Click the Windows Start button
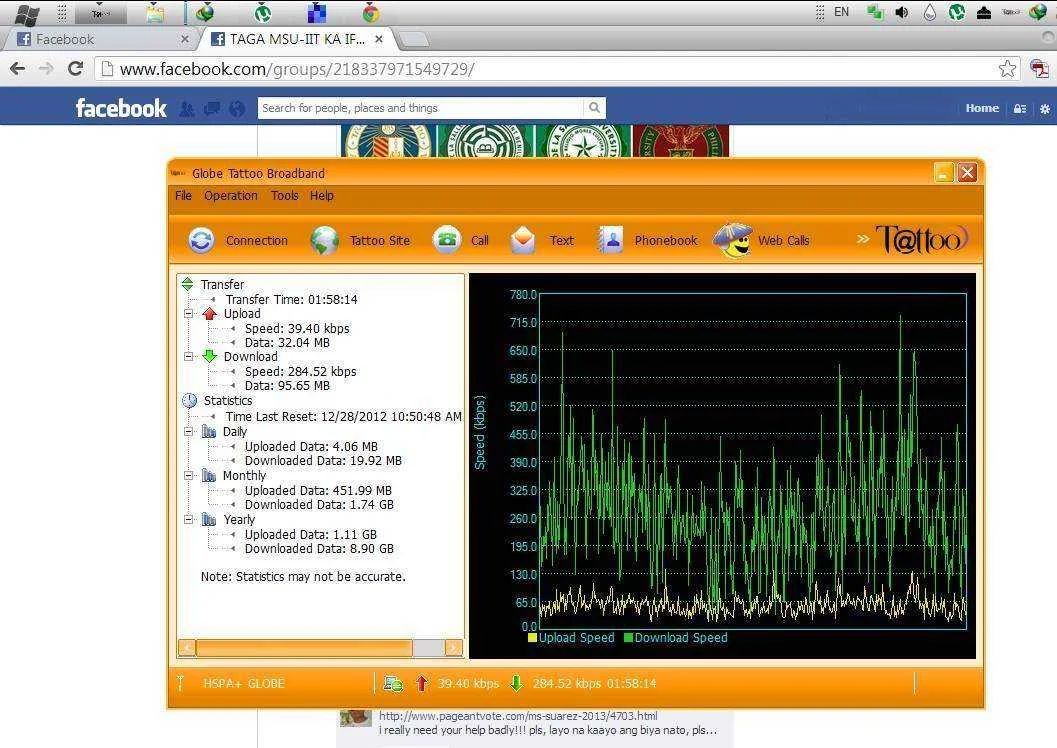The width and height of the screenshot is (1057, 748). [x=27, y=13]
